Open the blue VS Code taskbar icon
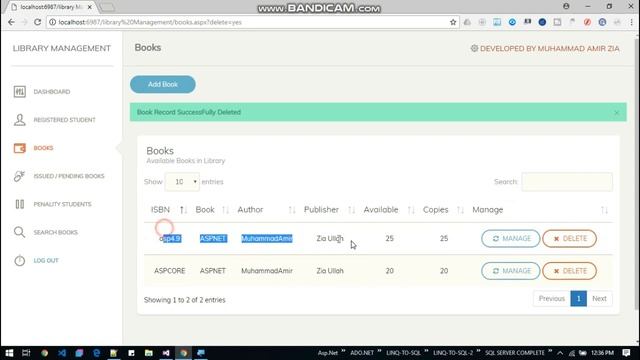This screenshot has height=360, width=640. click(62, 353)
